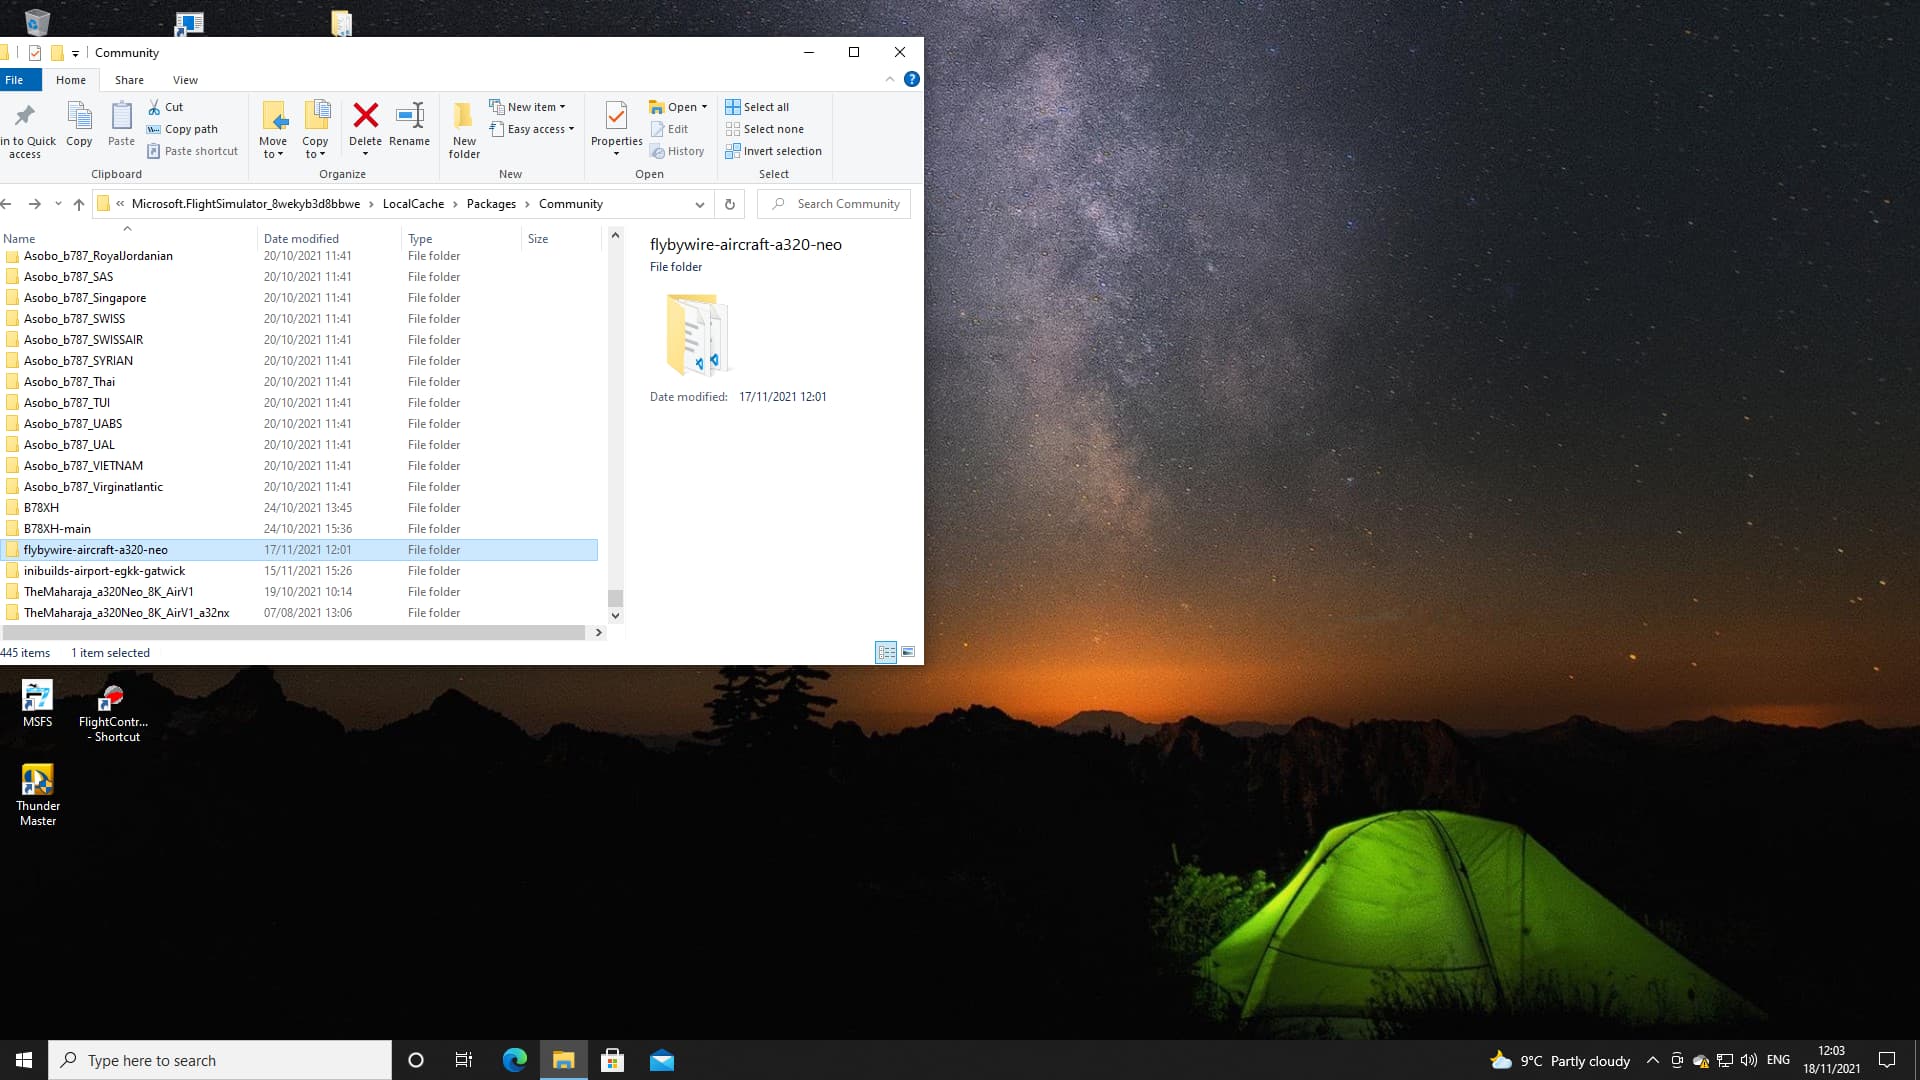1920x1080 pixels.
Task: Open recent locations dropdown arrow
Action: coord(58,204)
